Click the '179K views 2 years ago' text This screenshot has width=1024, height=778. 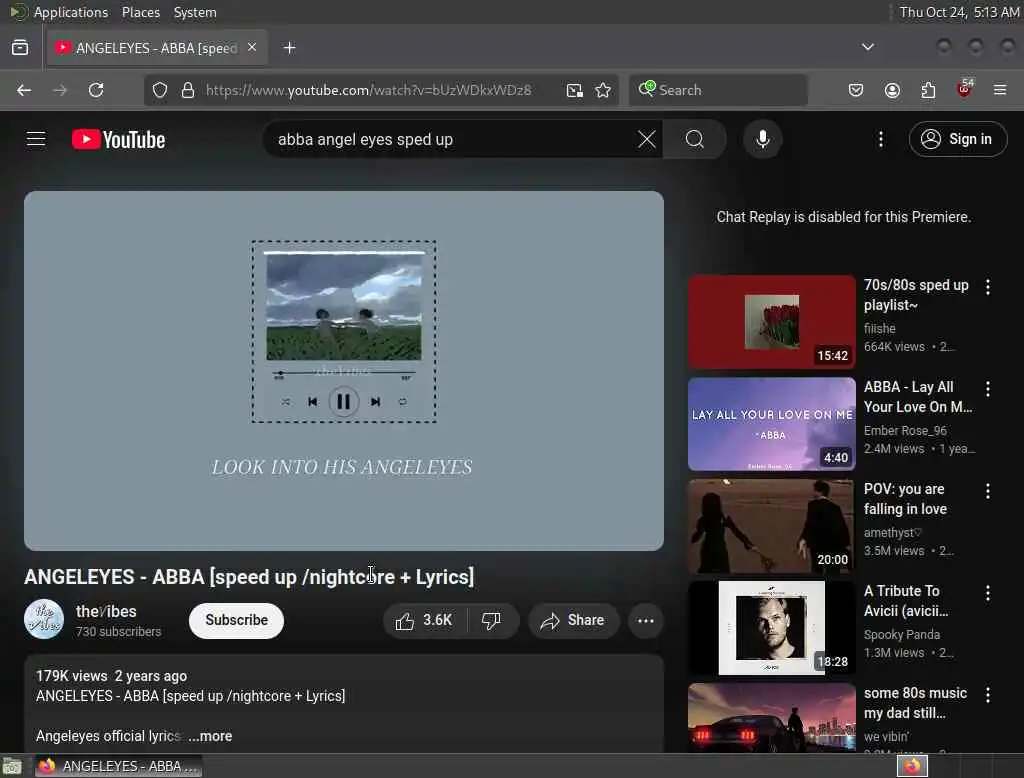111,675
